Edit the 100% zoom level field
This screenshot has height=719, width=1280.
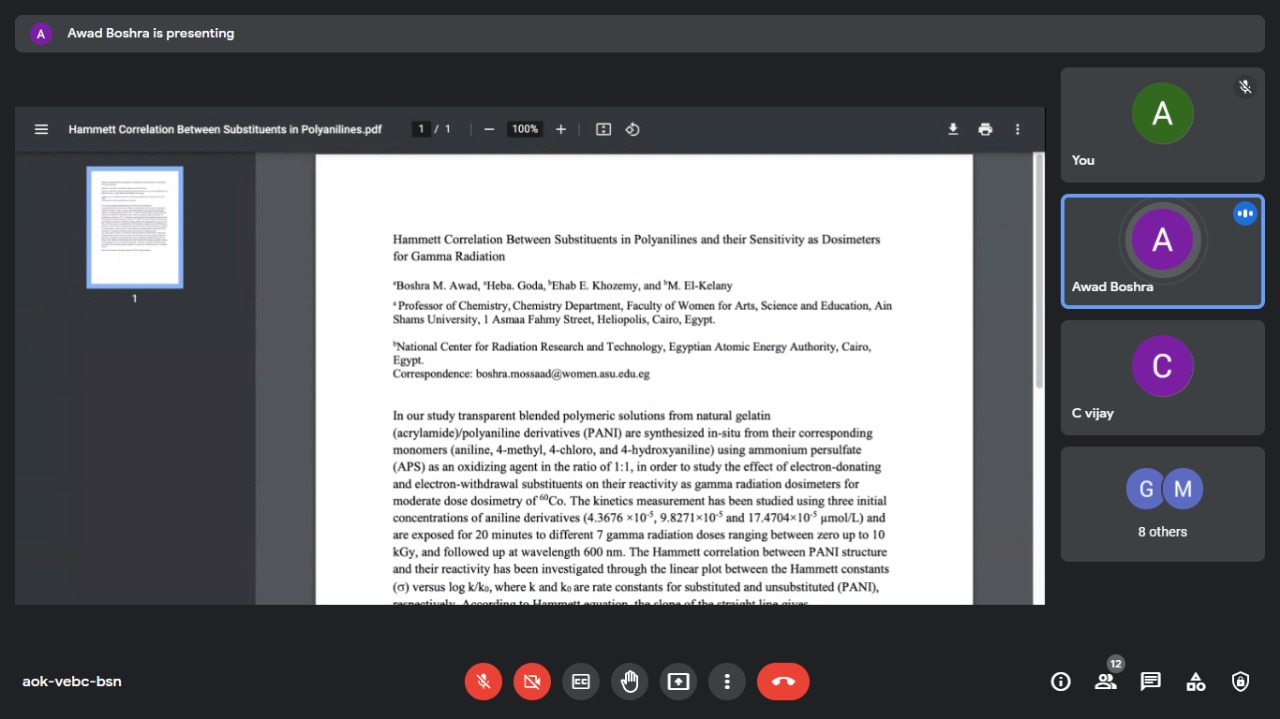tap(524, 129)
